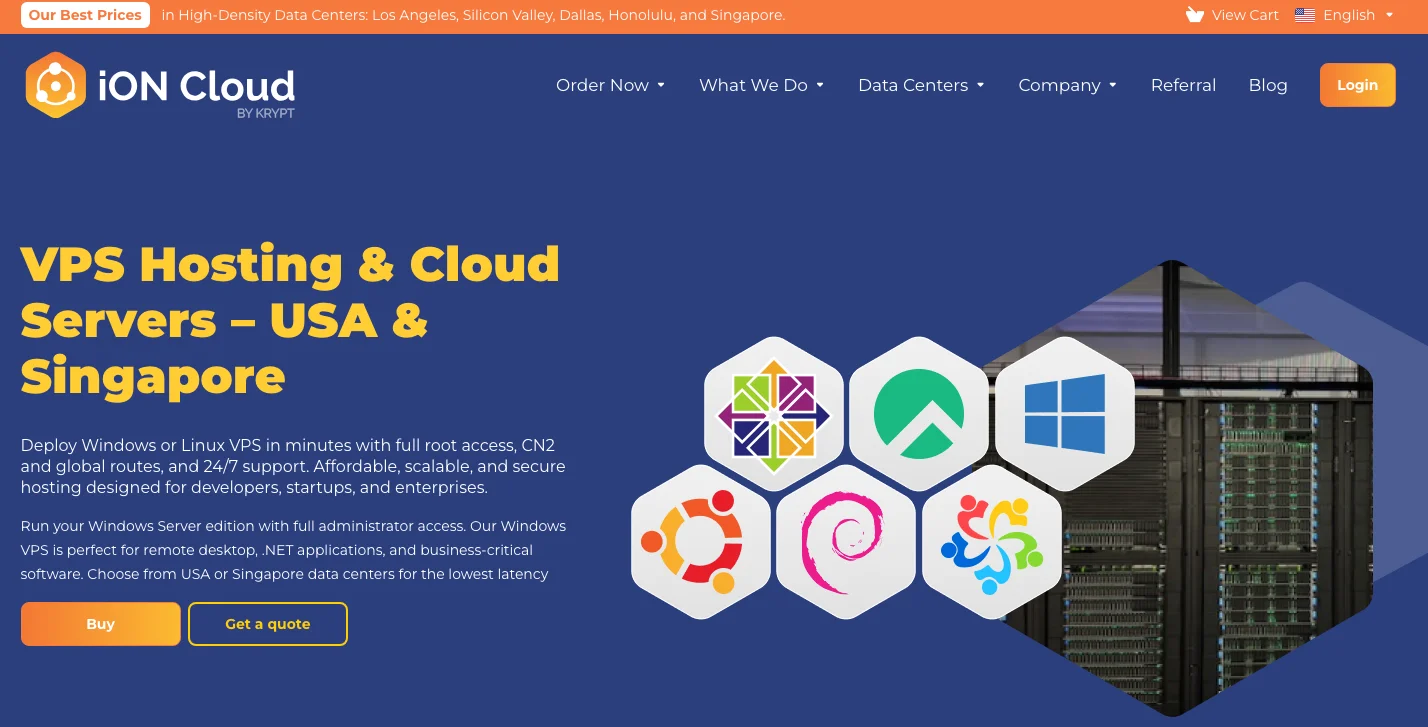Image resolution: width=1428 pixels, height=727 pixels.
Task: Click the AlmaLinux logo hexagon
Action: click(x=992, y=541)
